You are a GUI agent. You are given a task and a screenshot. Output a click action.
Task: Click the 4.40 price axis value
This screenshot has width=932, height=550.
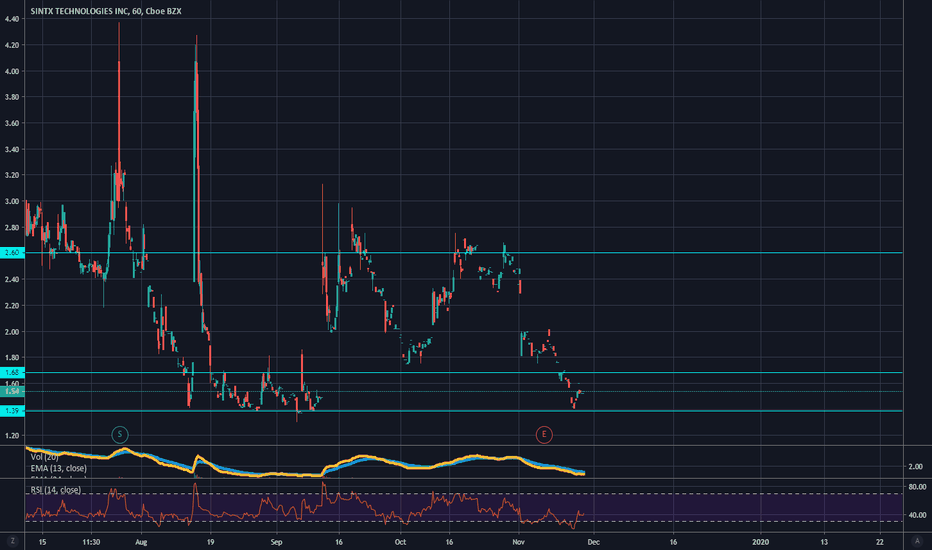point(12,19)
